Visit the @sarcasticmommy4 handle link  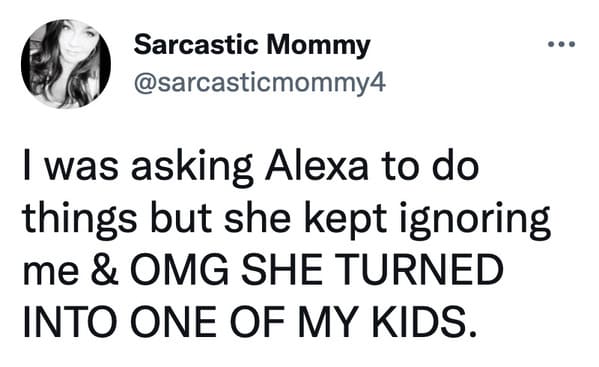click(x=260, y=83)
